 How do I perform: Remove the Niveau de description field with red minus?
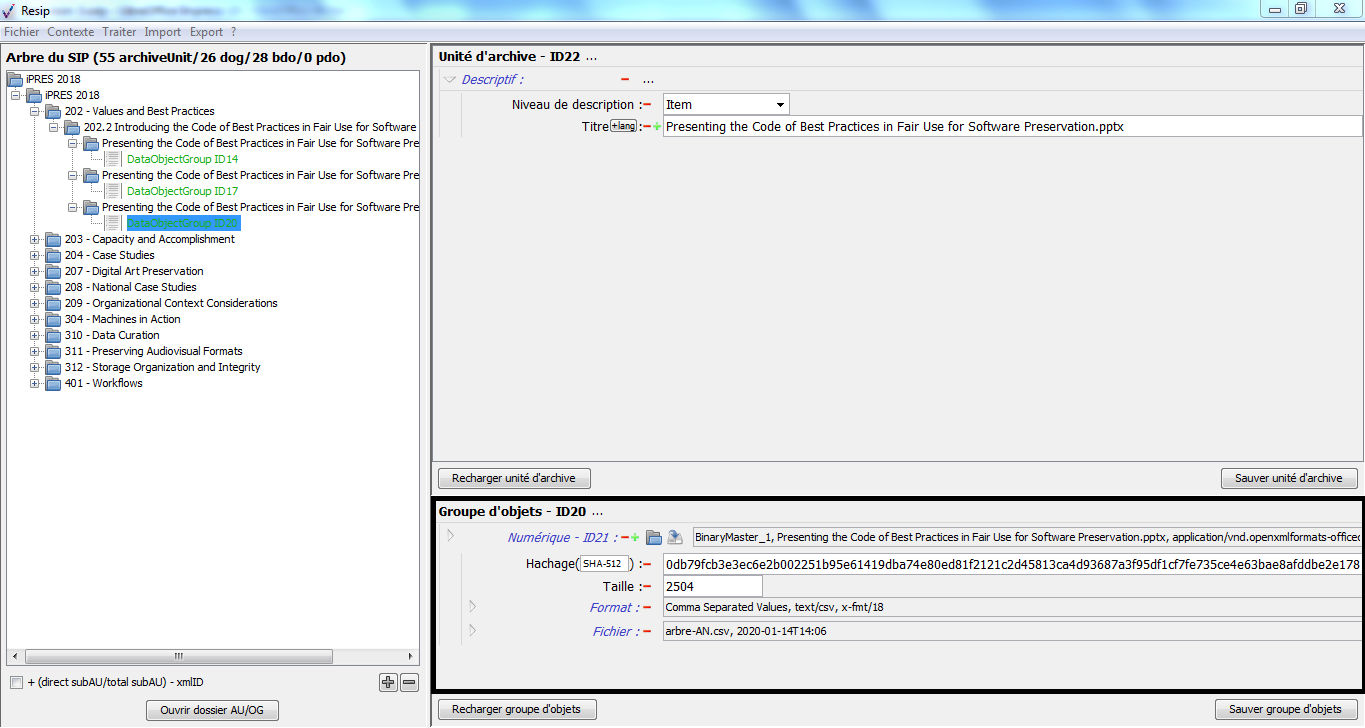[x=646, y=104]
